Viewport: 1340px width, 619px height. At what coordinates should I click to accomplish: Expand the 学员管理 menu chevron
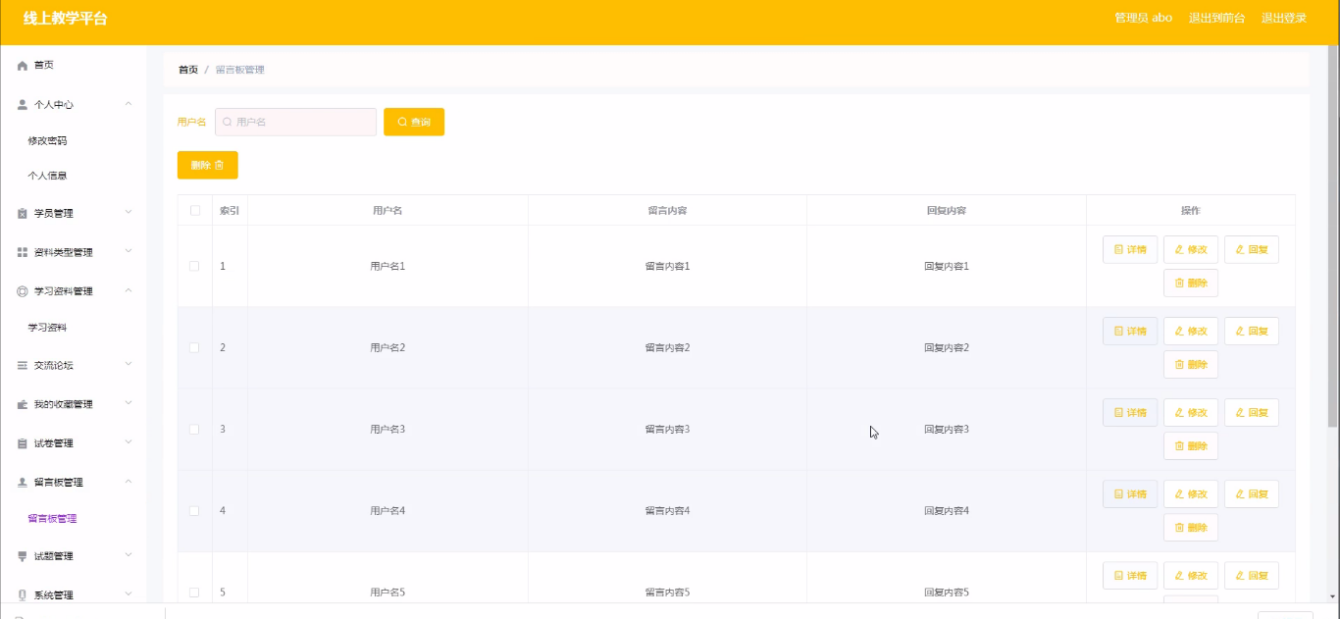128,213
